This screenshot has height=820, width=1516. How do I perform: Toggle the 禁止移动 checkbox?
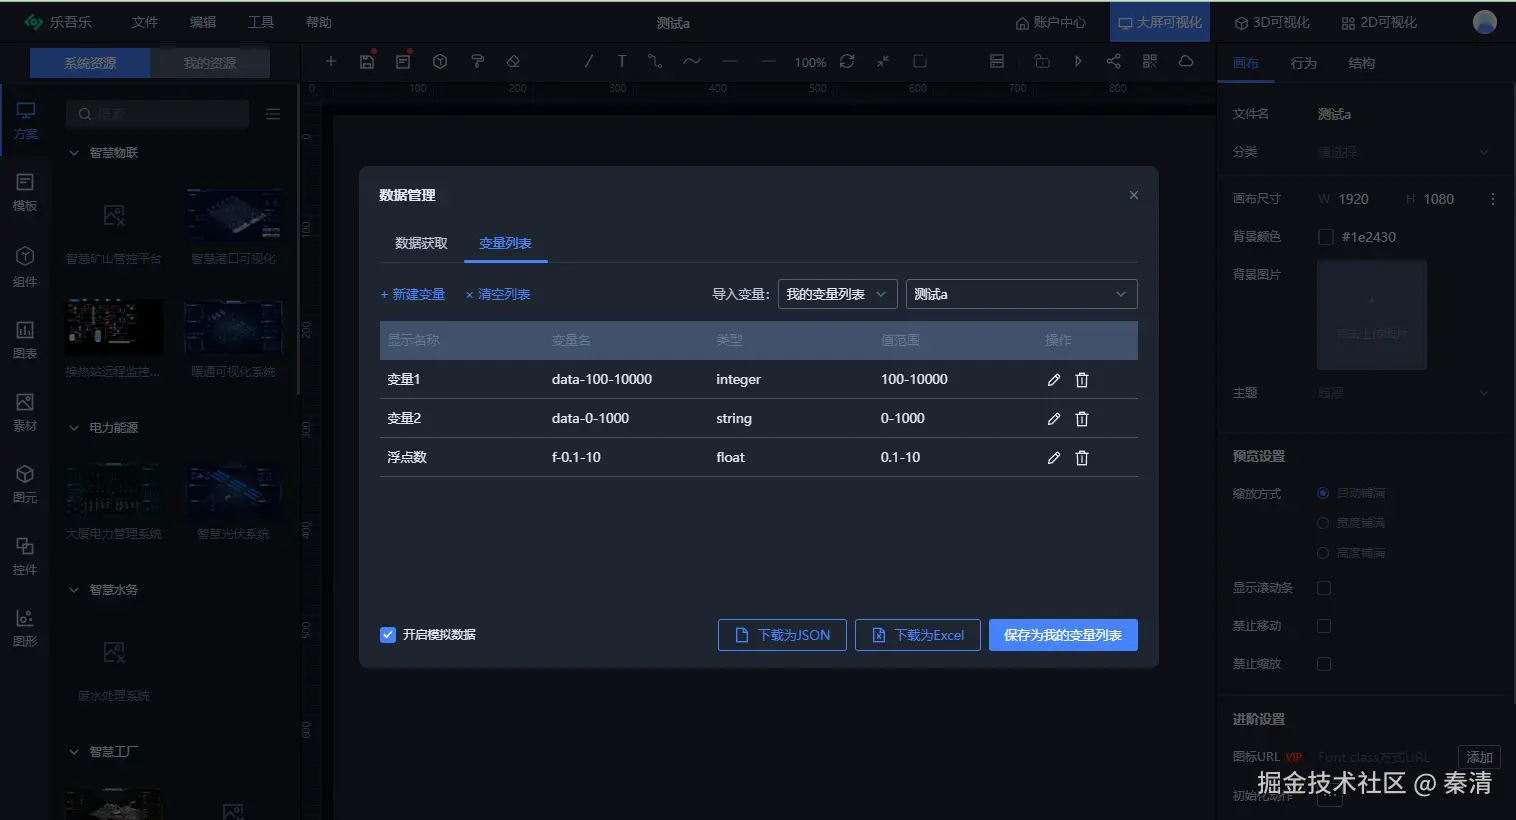tap(1324, 626)
